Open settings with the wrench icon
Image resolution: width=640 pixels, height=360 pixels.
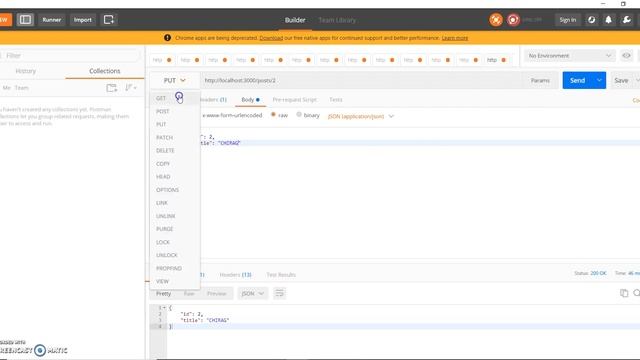(627, 20)
